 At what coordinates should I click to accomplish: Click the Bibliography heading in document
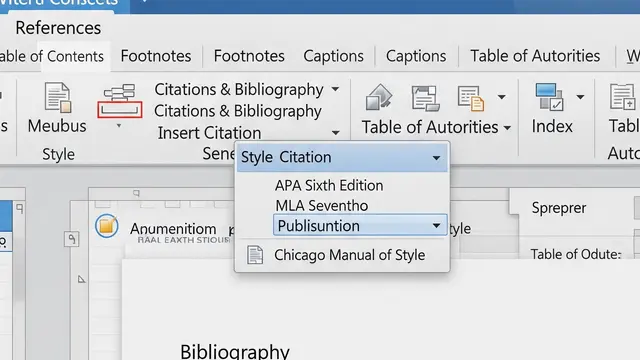235,351
